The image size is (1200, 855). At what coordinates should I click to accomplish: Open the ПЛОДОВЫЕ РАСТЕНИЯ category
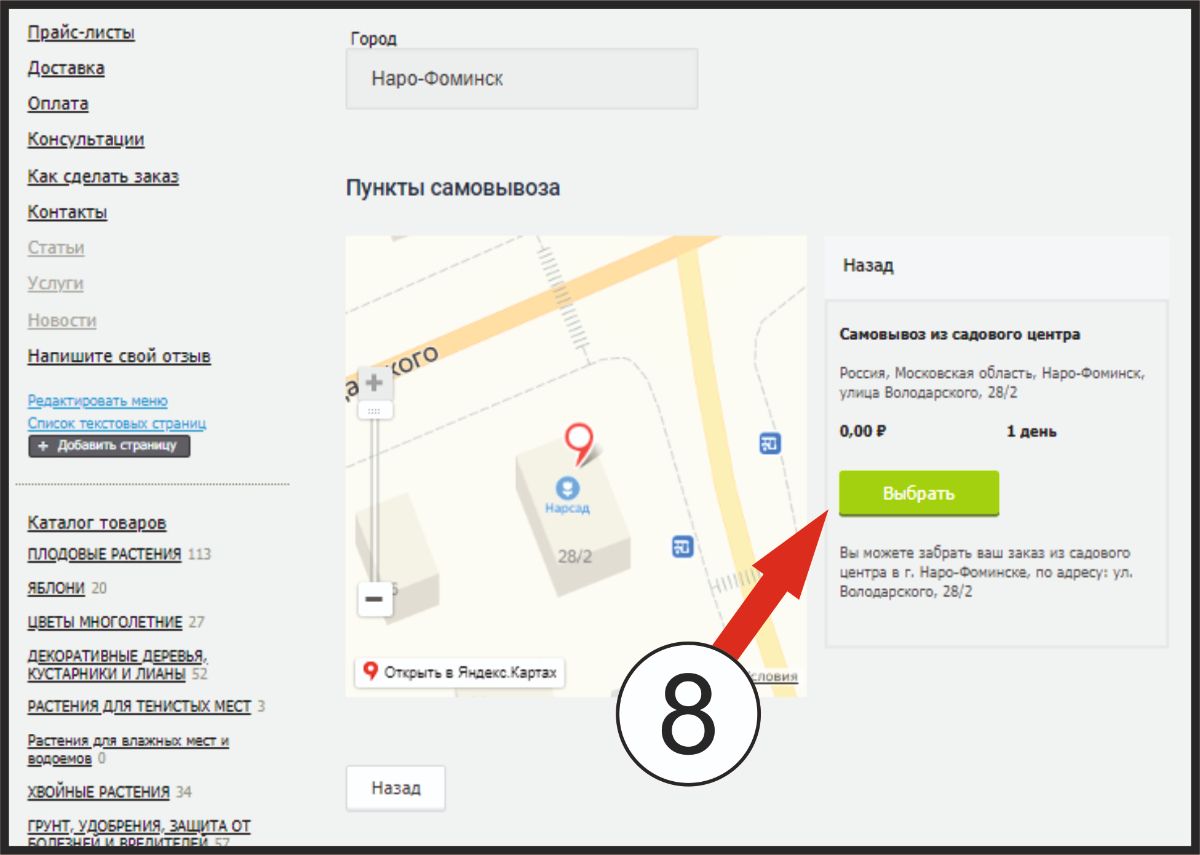(104, 554)
